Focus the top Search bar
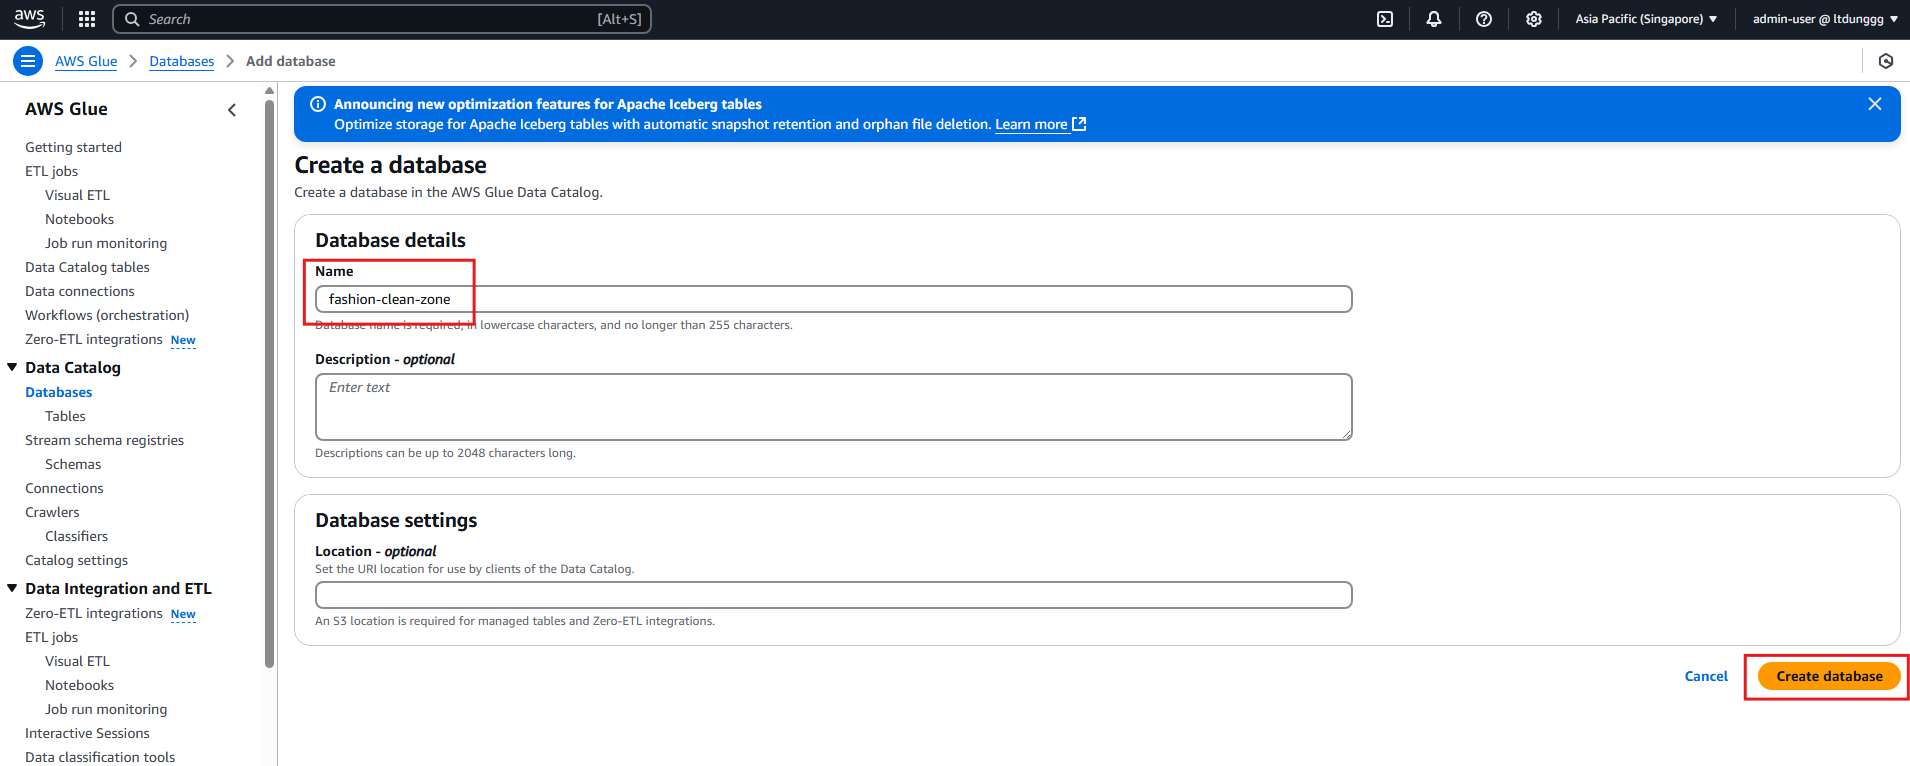This screenshot has height=766, width=1910. pyautogui.click(x=382, y=19)
